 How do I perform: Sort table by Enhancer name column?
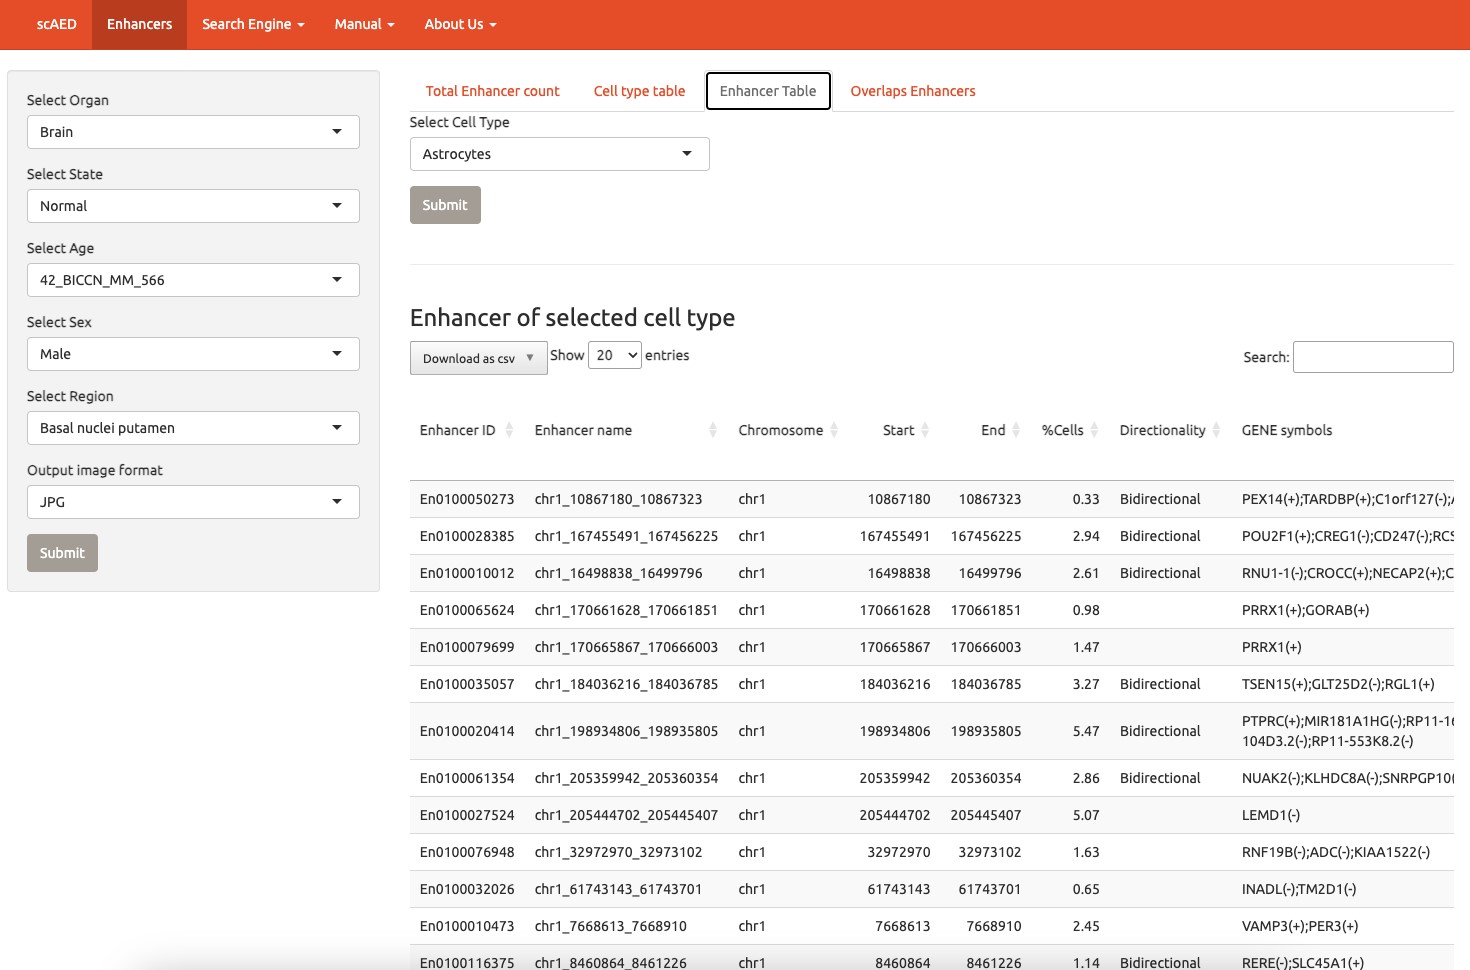626,430
